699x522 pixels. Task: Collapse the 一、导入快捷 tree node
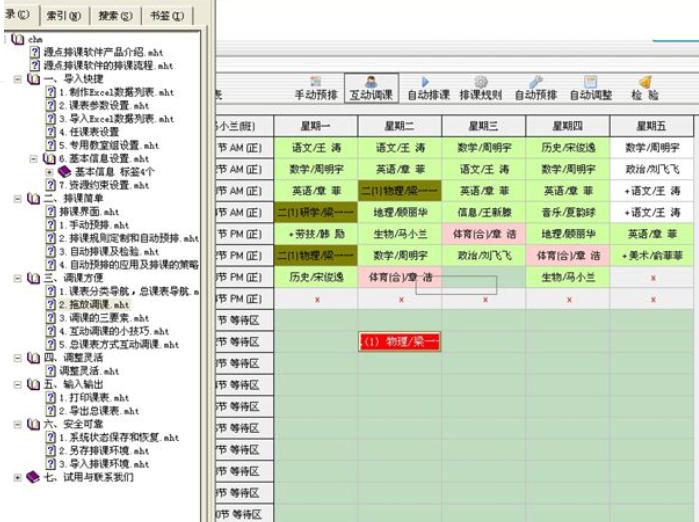click(x=17, y=80)
